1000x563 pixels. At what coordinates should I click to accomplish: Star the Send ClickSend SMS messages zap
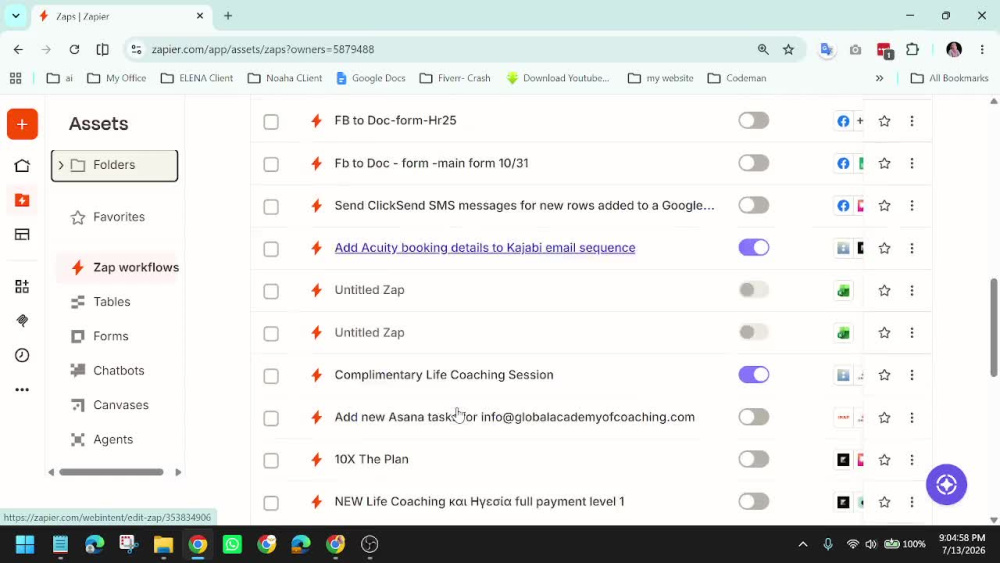pyautogui.click(x=884, y=205)
